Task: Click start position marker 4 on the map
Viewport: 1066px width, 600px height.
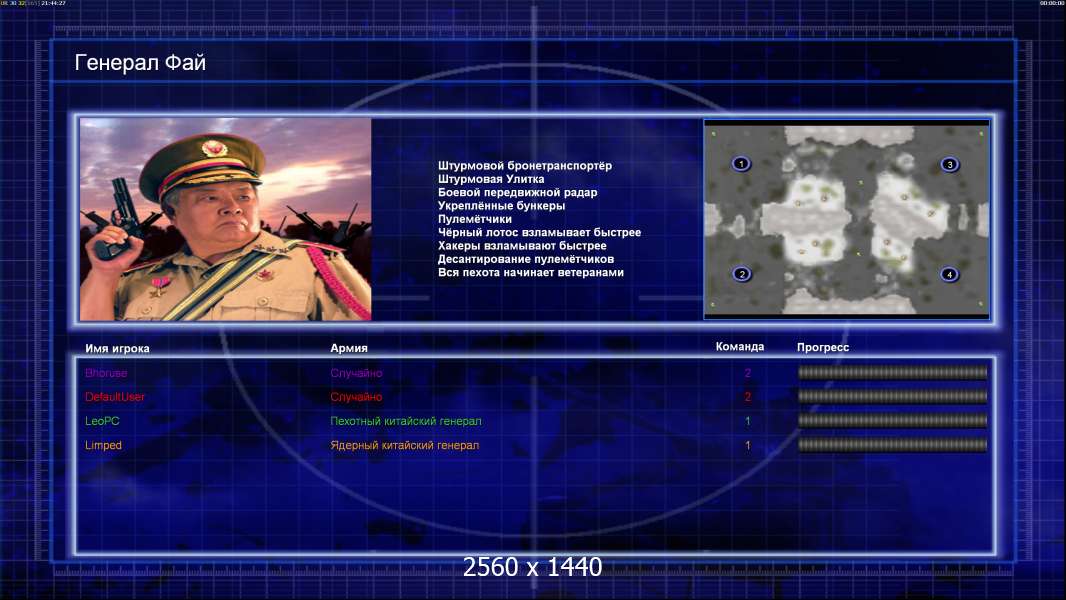Action: click(949, 275)
